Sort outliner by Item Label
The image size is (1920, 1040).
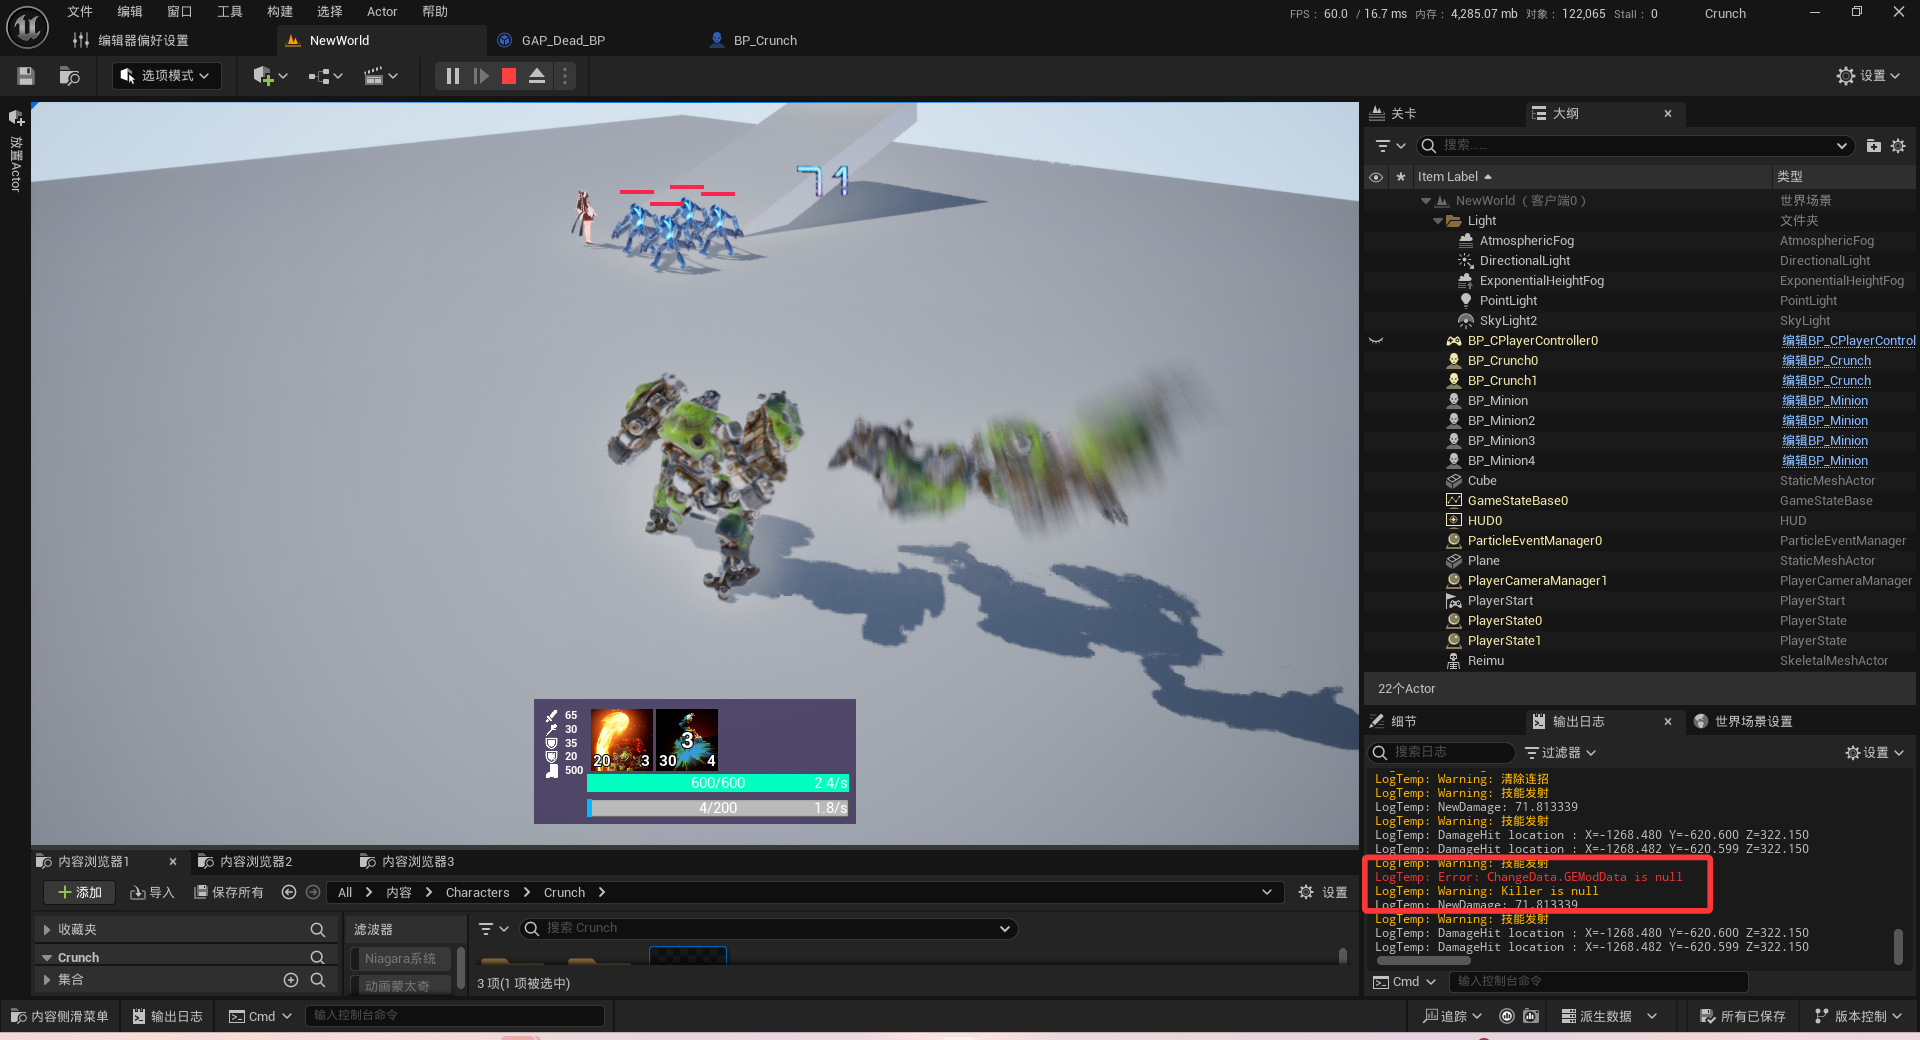pos(1454,177)
